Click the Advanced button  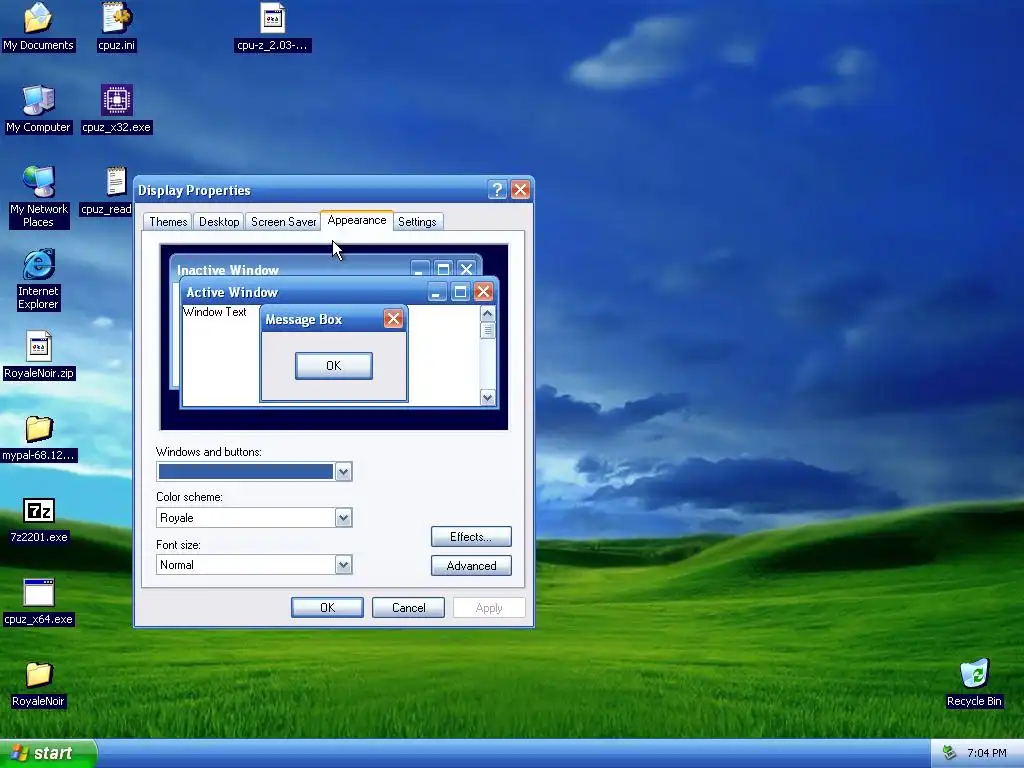[471, 566]
